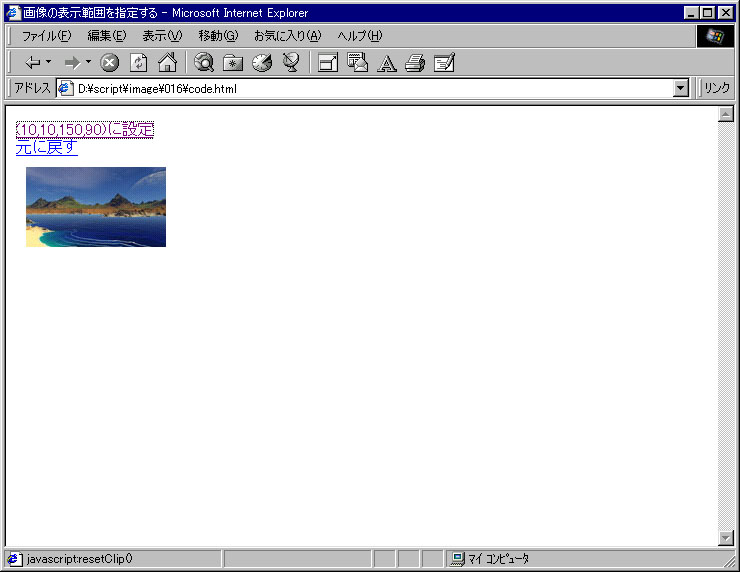Click the Font size letter A icon

(x=387, y=63)
